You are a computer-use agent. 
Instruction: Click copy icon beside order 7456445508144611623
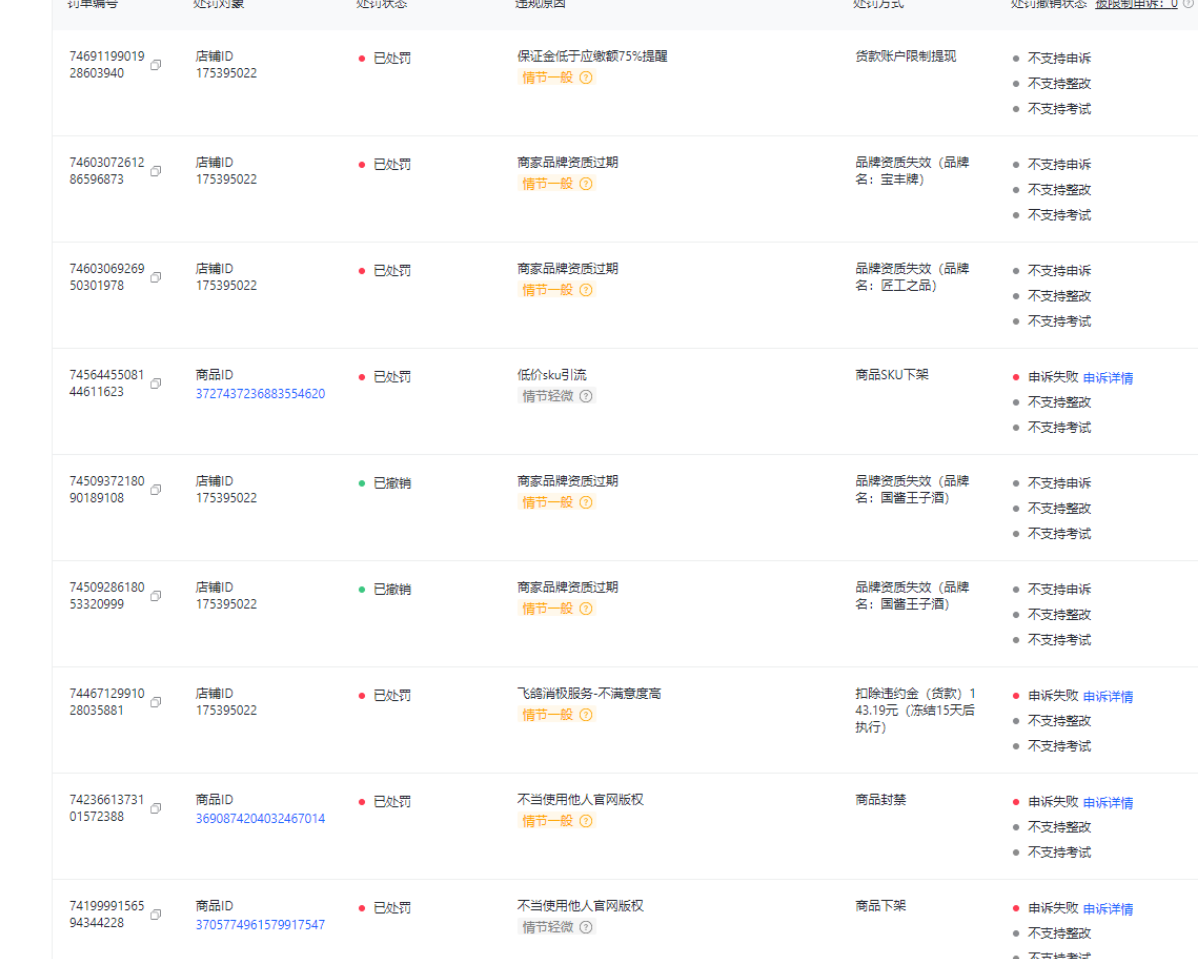[x=156, y=384]
